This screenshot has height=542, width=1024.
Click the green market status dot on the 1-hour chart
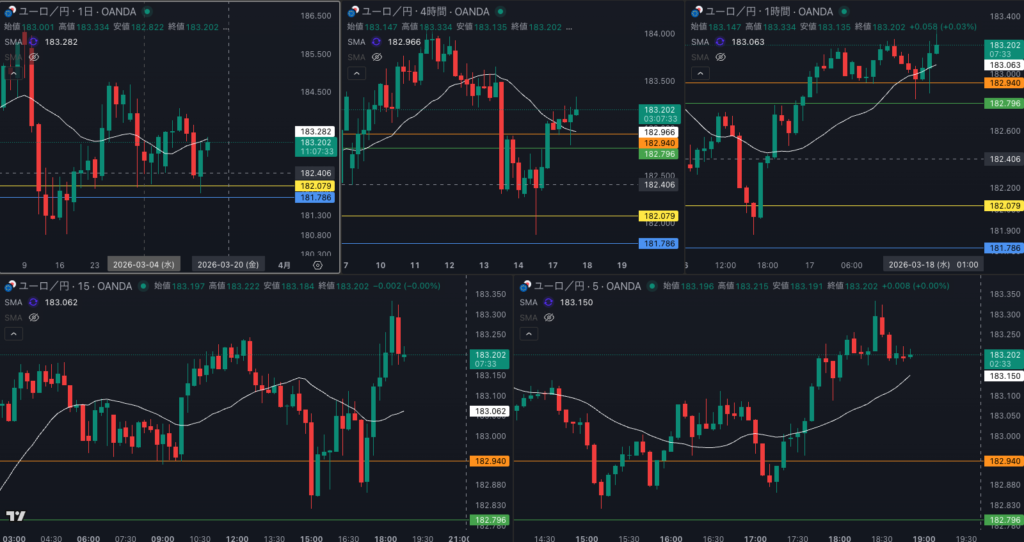[x=842, y=11]
